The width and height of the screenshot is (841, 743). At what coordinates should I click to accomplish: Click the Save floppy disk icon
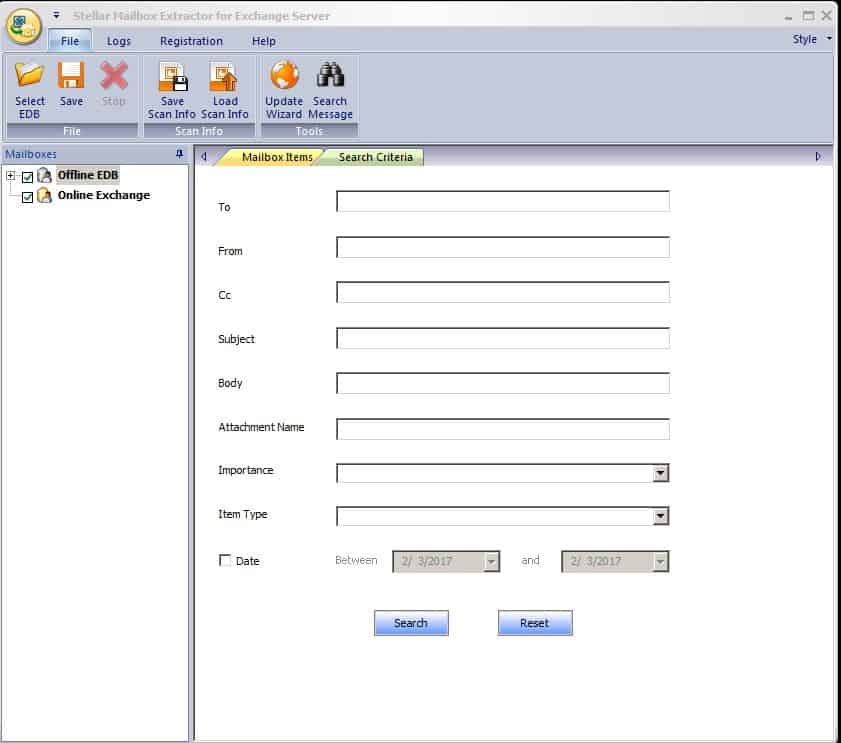point(71,75)
